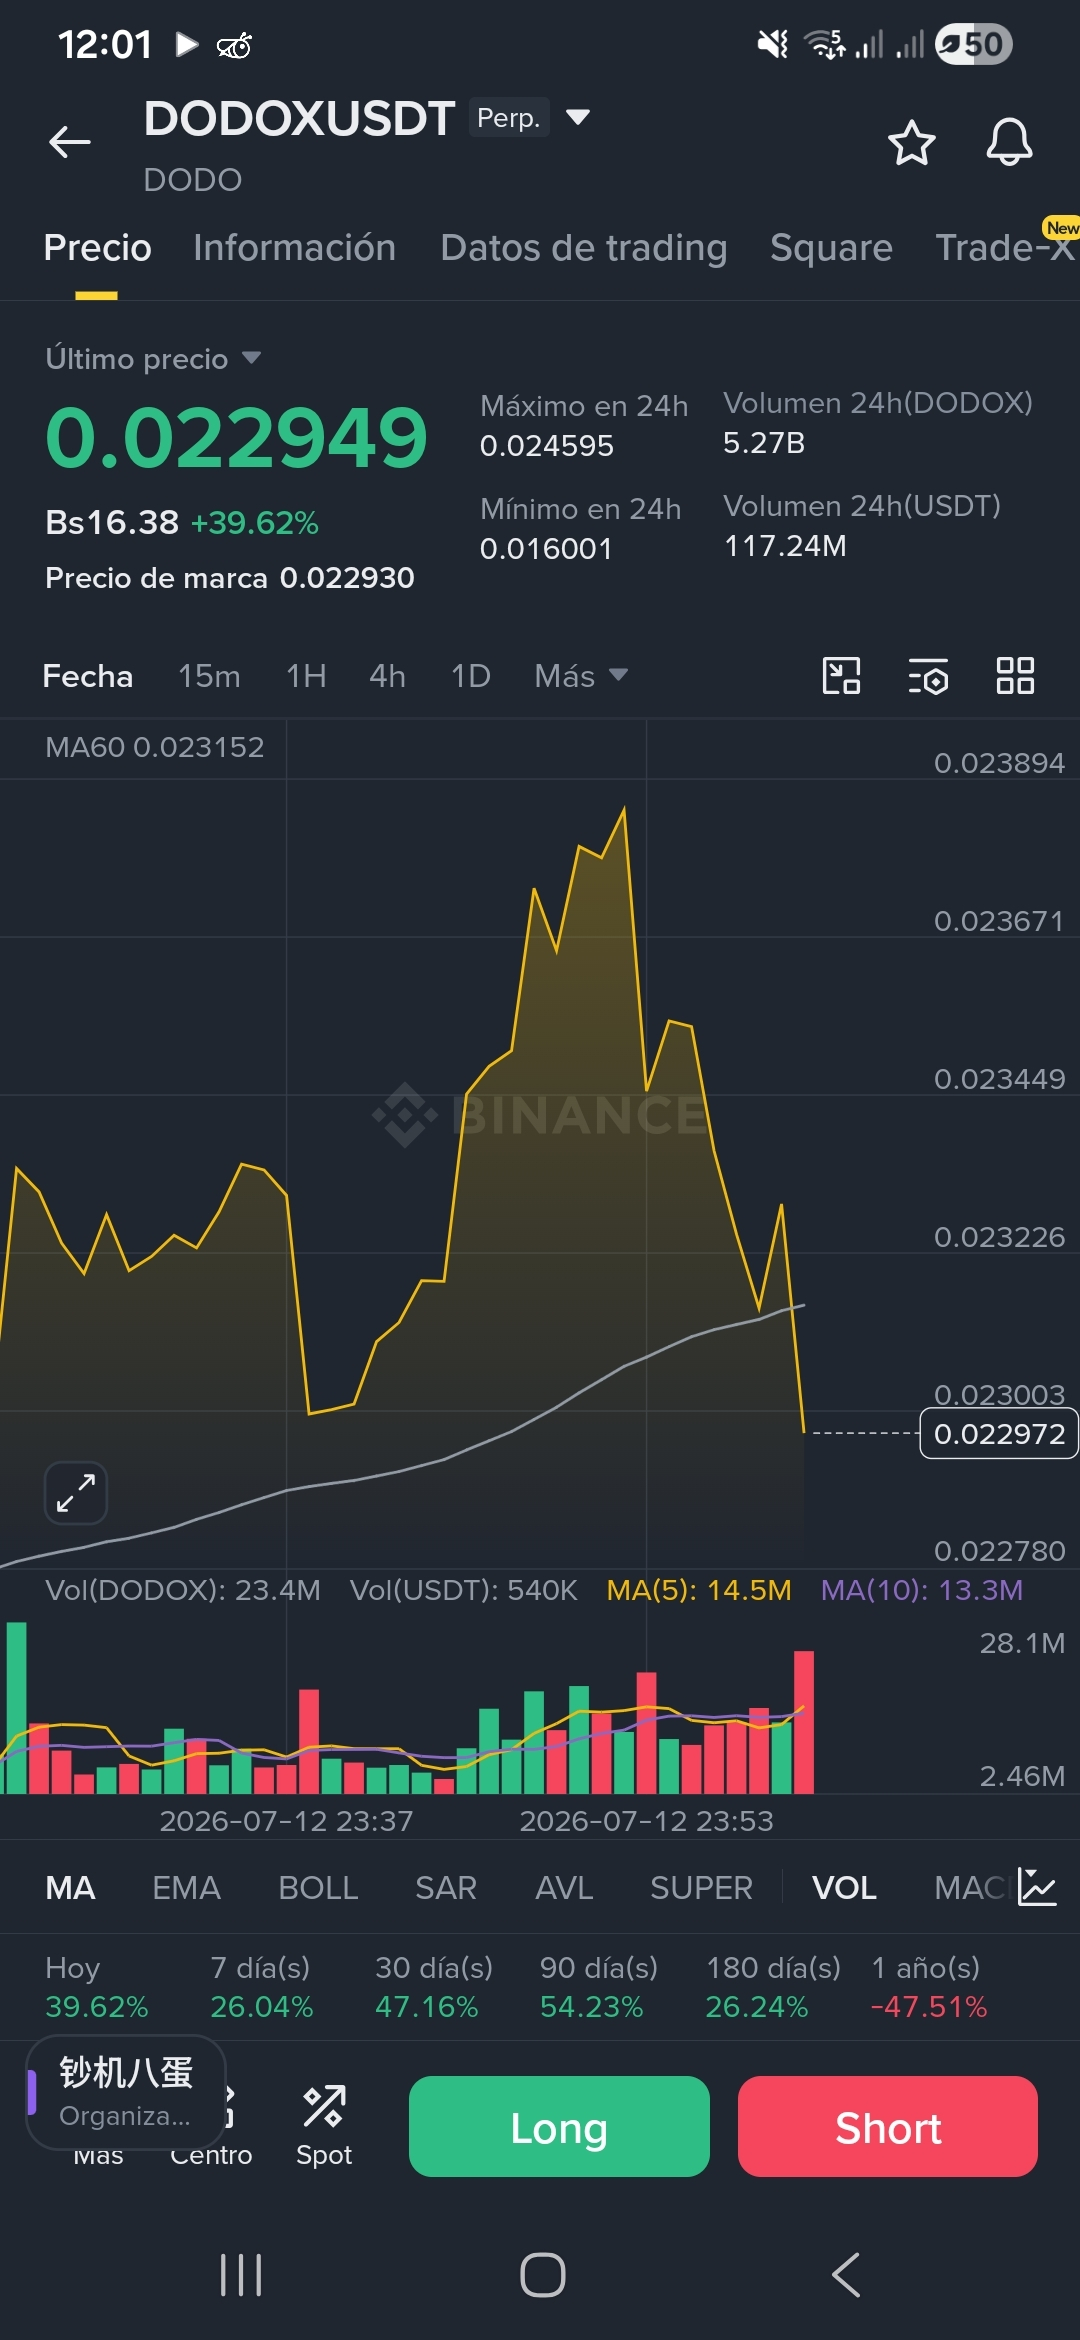Select the 1H chart interval
This screenshot has width=1080, height=2340.
coord(306,676)
